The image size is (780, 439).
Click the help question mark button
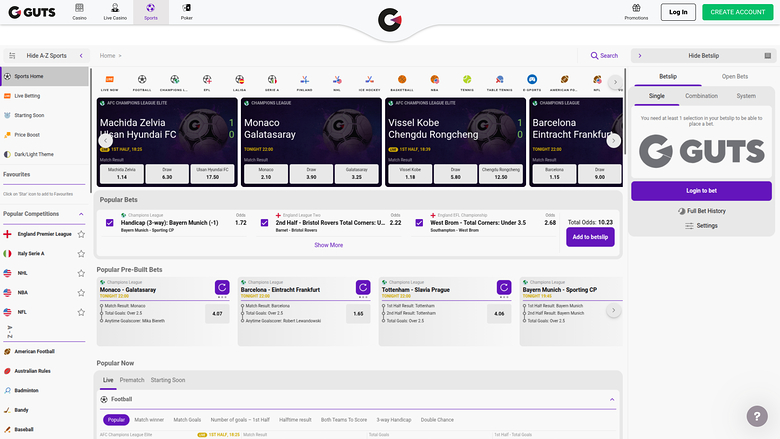(x=757, y=416)
